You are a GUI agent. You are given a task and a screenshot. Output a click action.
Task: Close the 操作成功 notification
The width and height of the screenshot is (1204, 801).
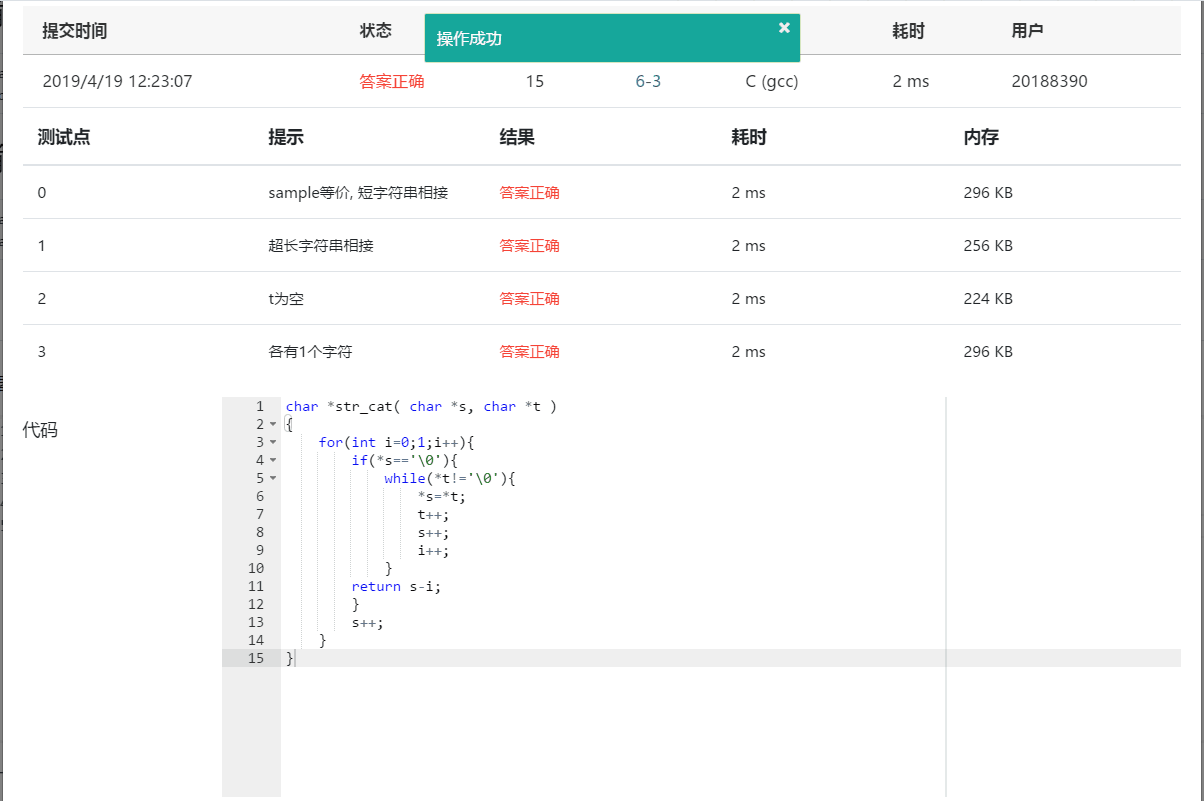pos(784,28)
